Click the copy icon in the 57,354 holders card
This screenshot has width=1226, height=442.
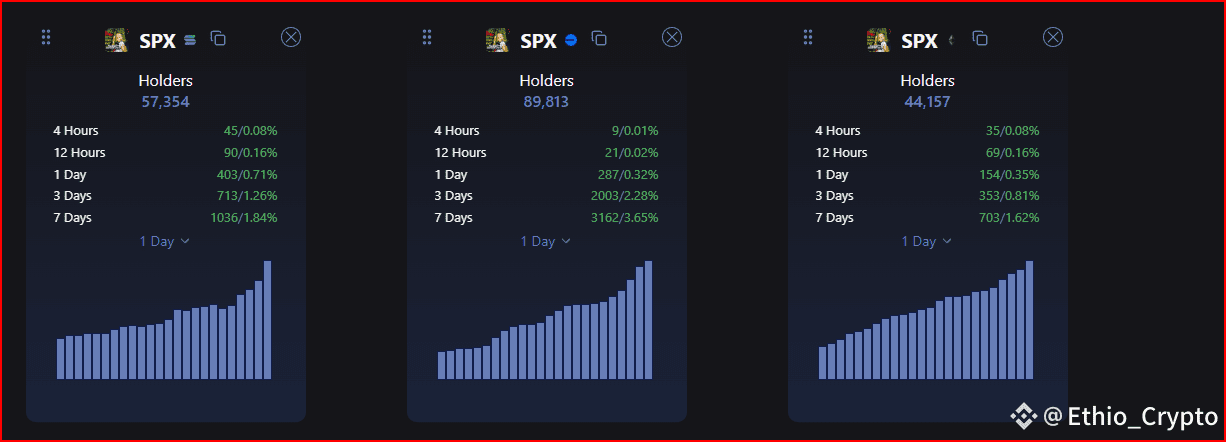click(218, 39)
